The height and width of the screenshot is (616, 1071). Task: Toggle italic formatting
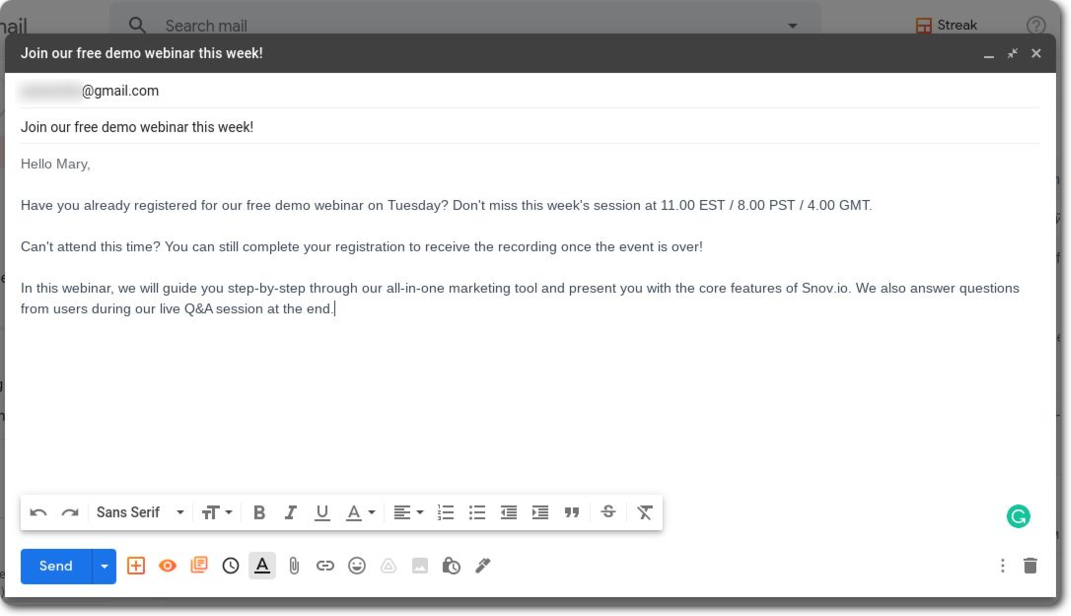tap(290, 513)
